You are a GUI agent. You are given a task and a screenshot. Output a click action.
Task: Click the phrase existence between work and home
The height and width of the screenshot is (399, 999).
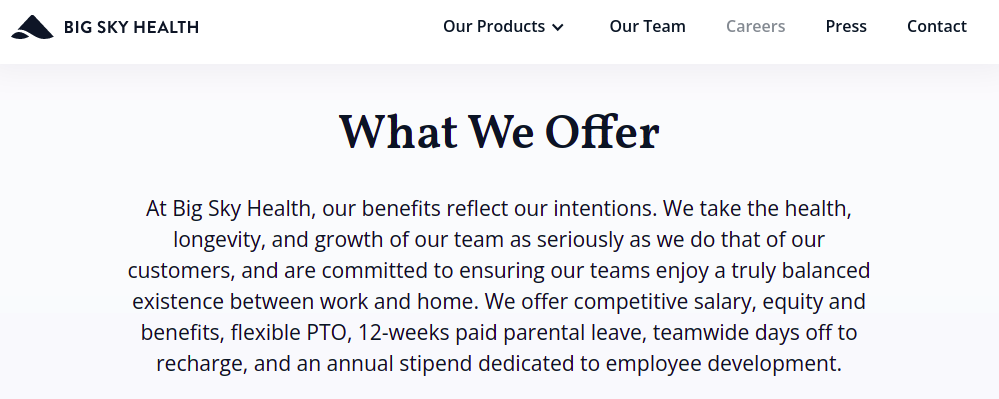[x=305, y=301]
